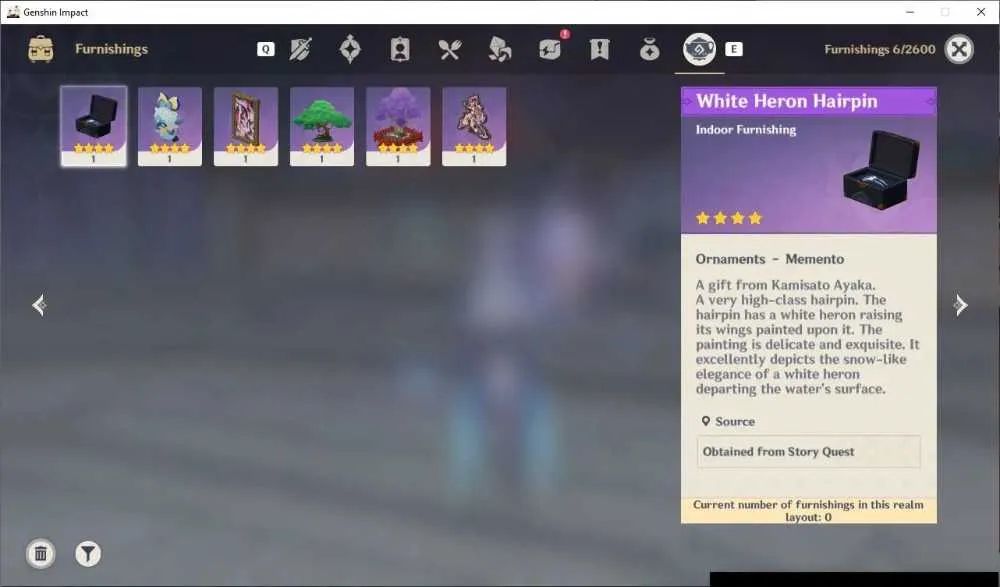The height and width of the screenshot is (587, 1000).
Task: Select the framed painting furnishing item
Action: [x=246, y=126]
